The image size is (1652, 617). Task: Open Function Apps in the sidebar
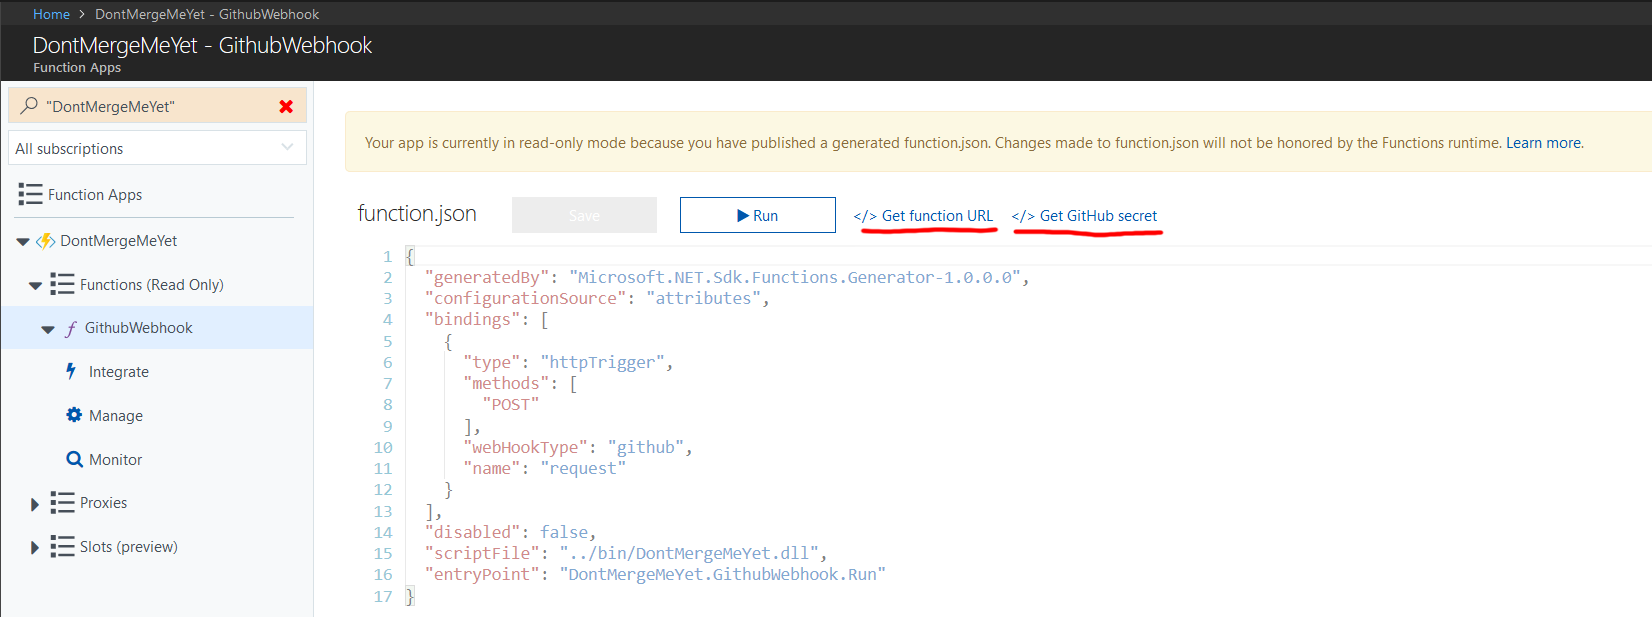tap(95, 194)
